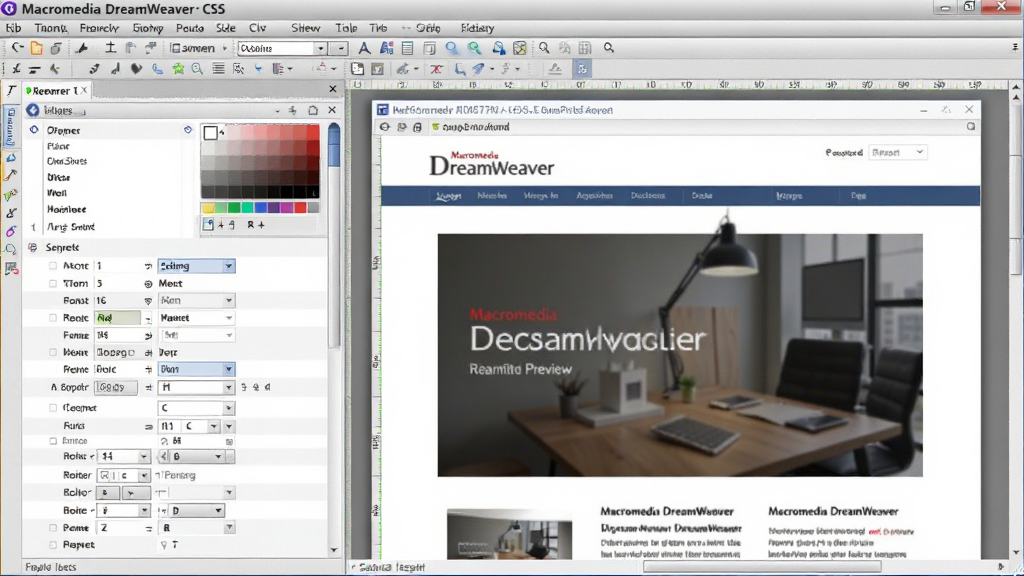Open the Fib menu

point(13,28)
